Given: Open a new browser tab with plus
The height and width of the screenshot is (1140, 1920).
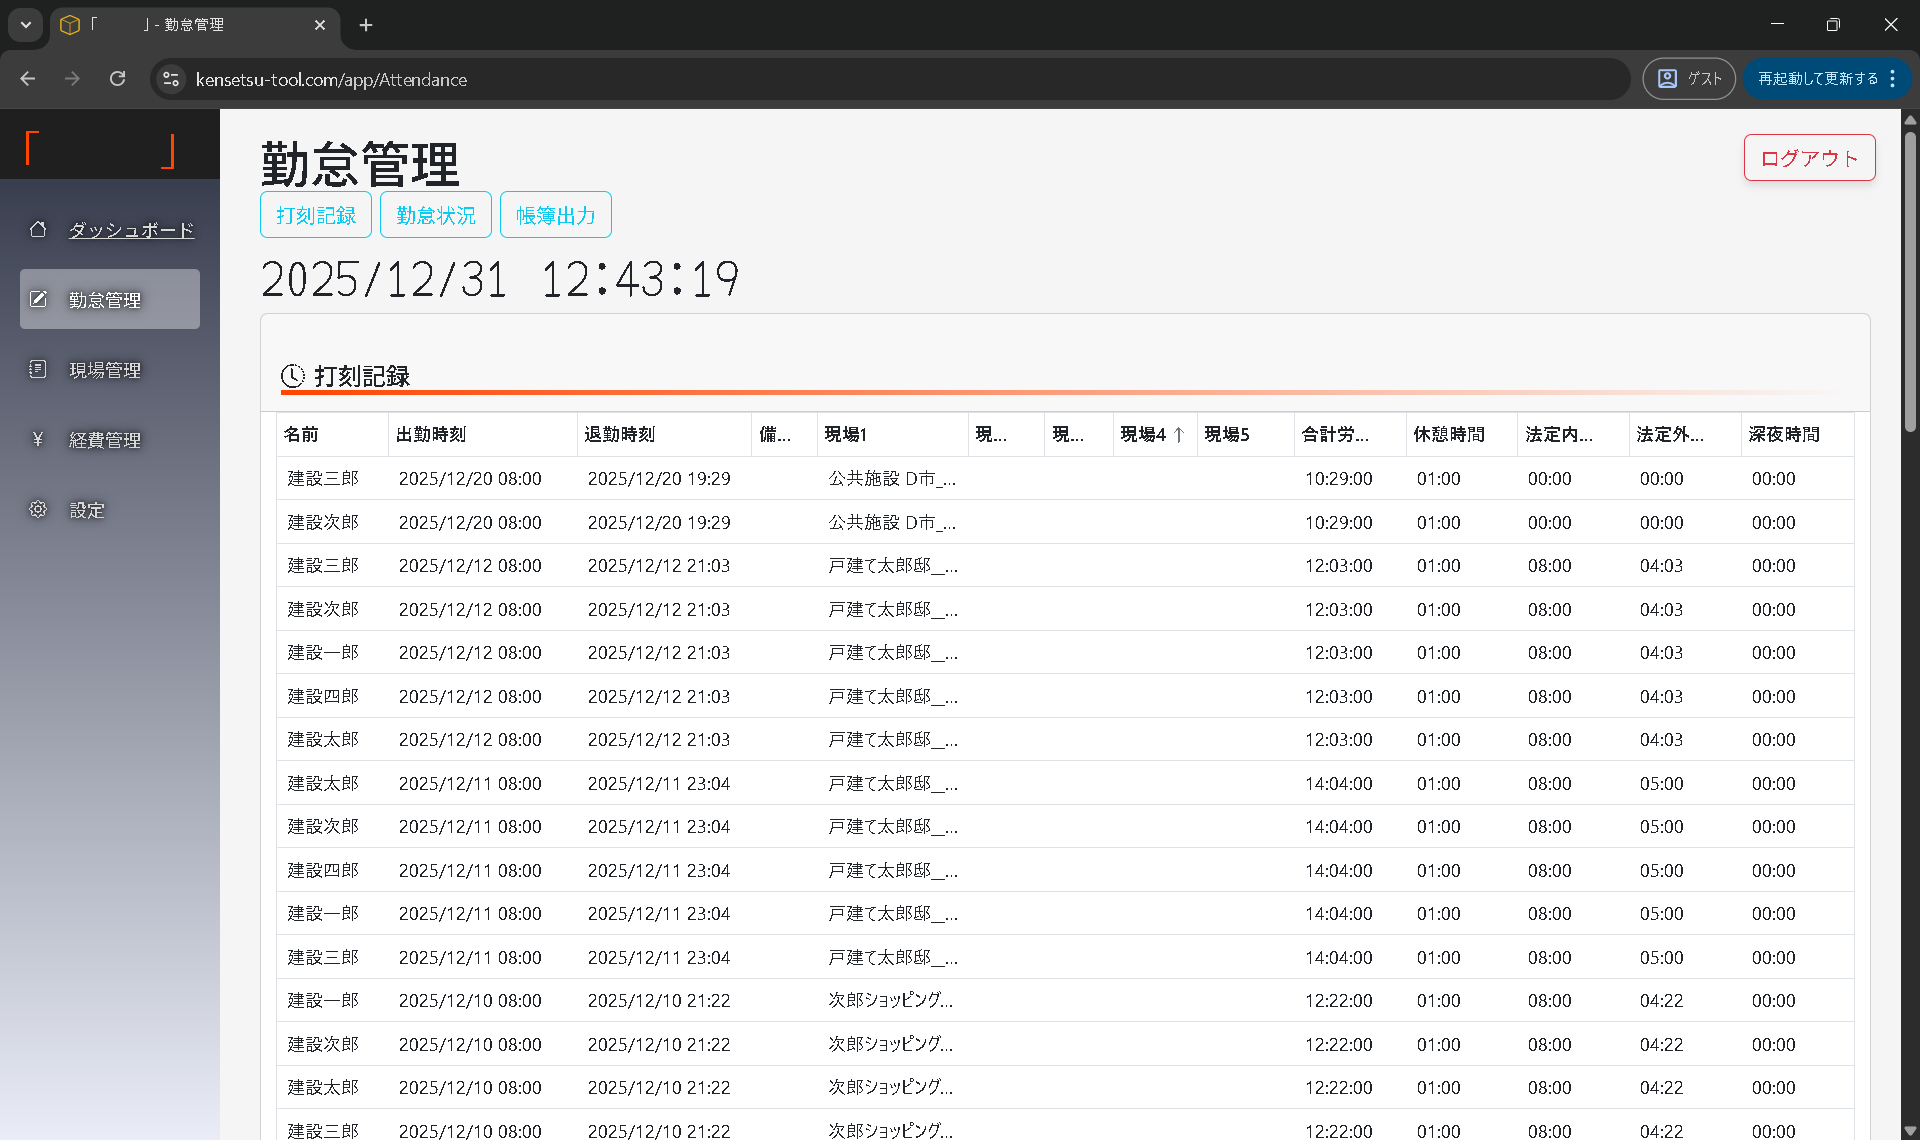Looking at the screenshot, I should [x=366, y=25].
